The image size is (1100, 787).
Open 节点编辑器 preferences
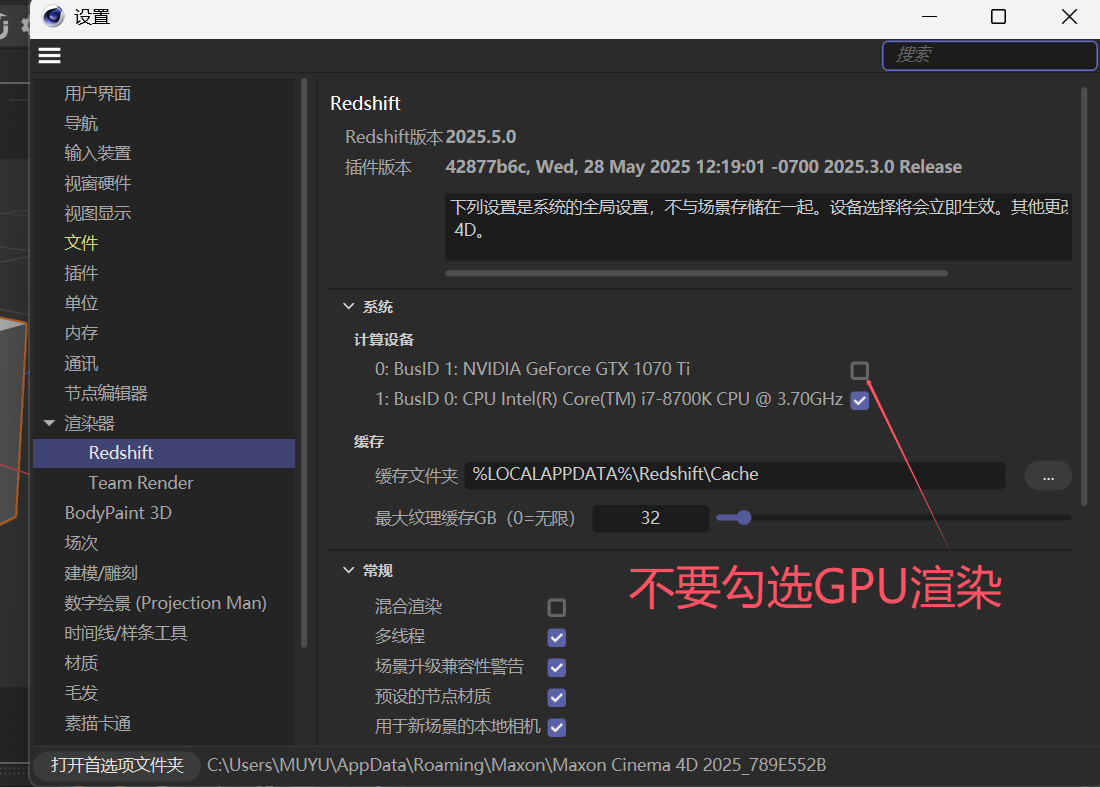click(x=106, y=393)
